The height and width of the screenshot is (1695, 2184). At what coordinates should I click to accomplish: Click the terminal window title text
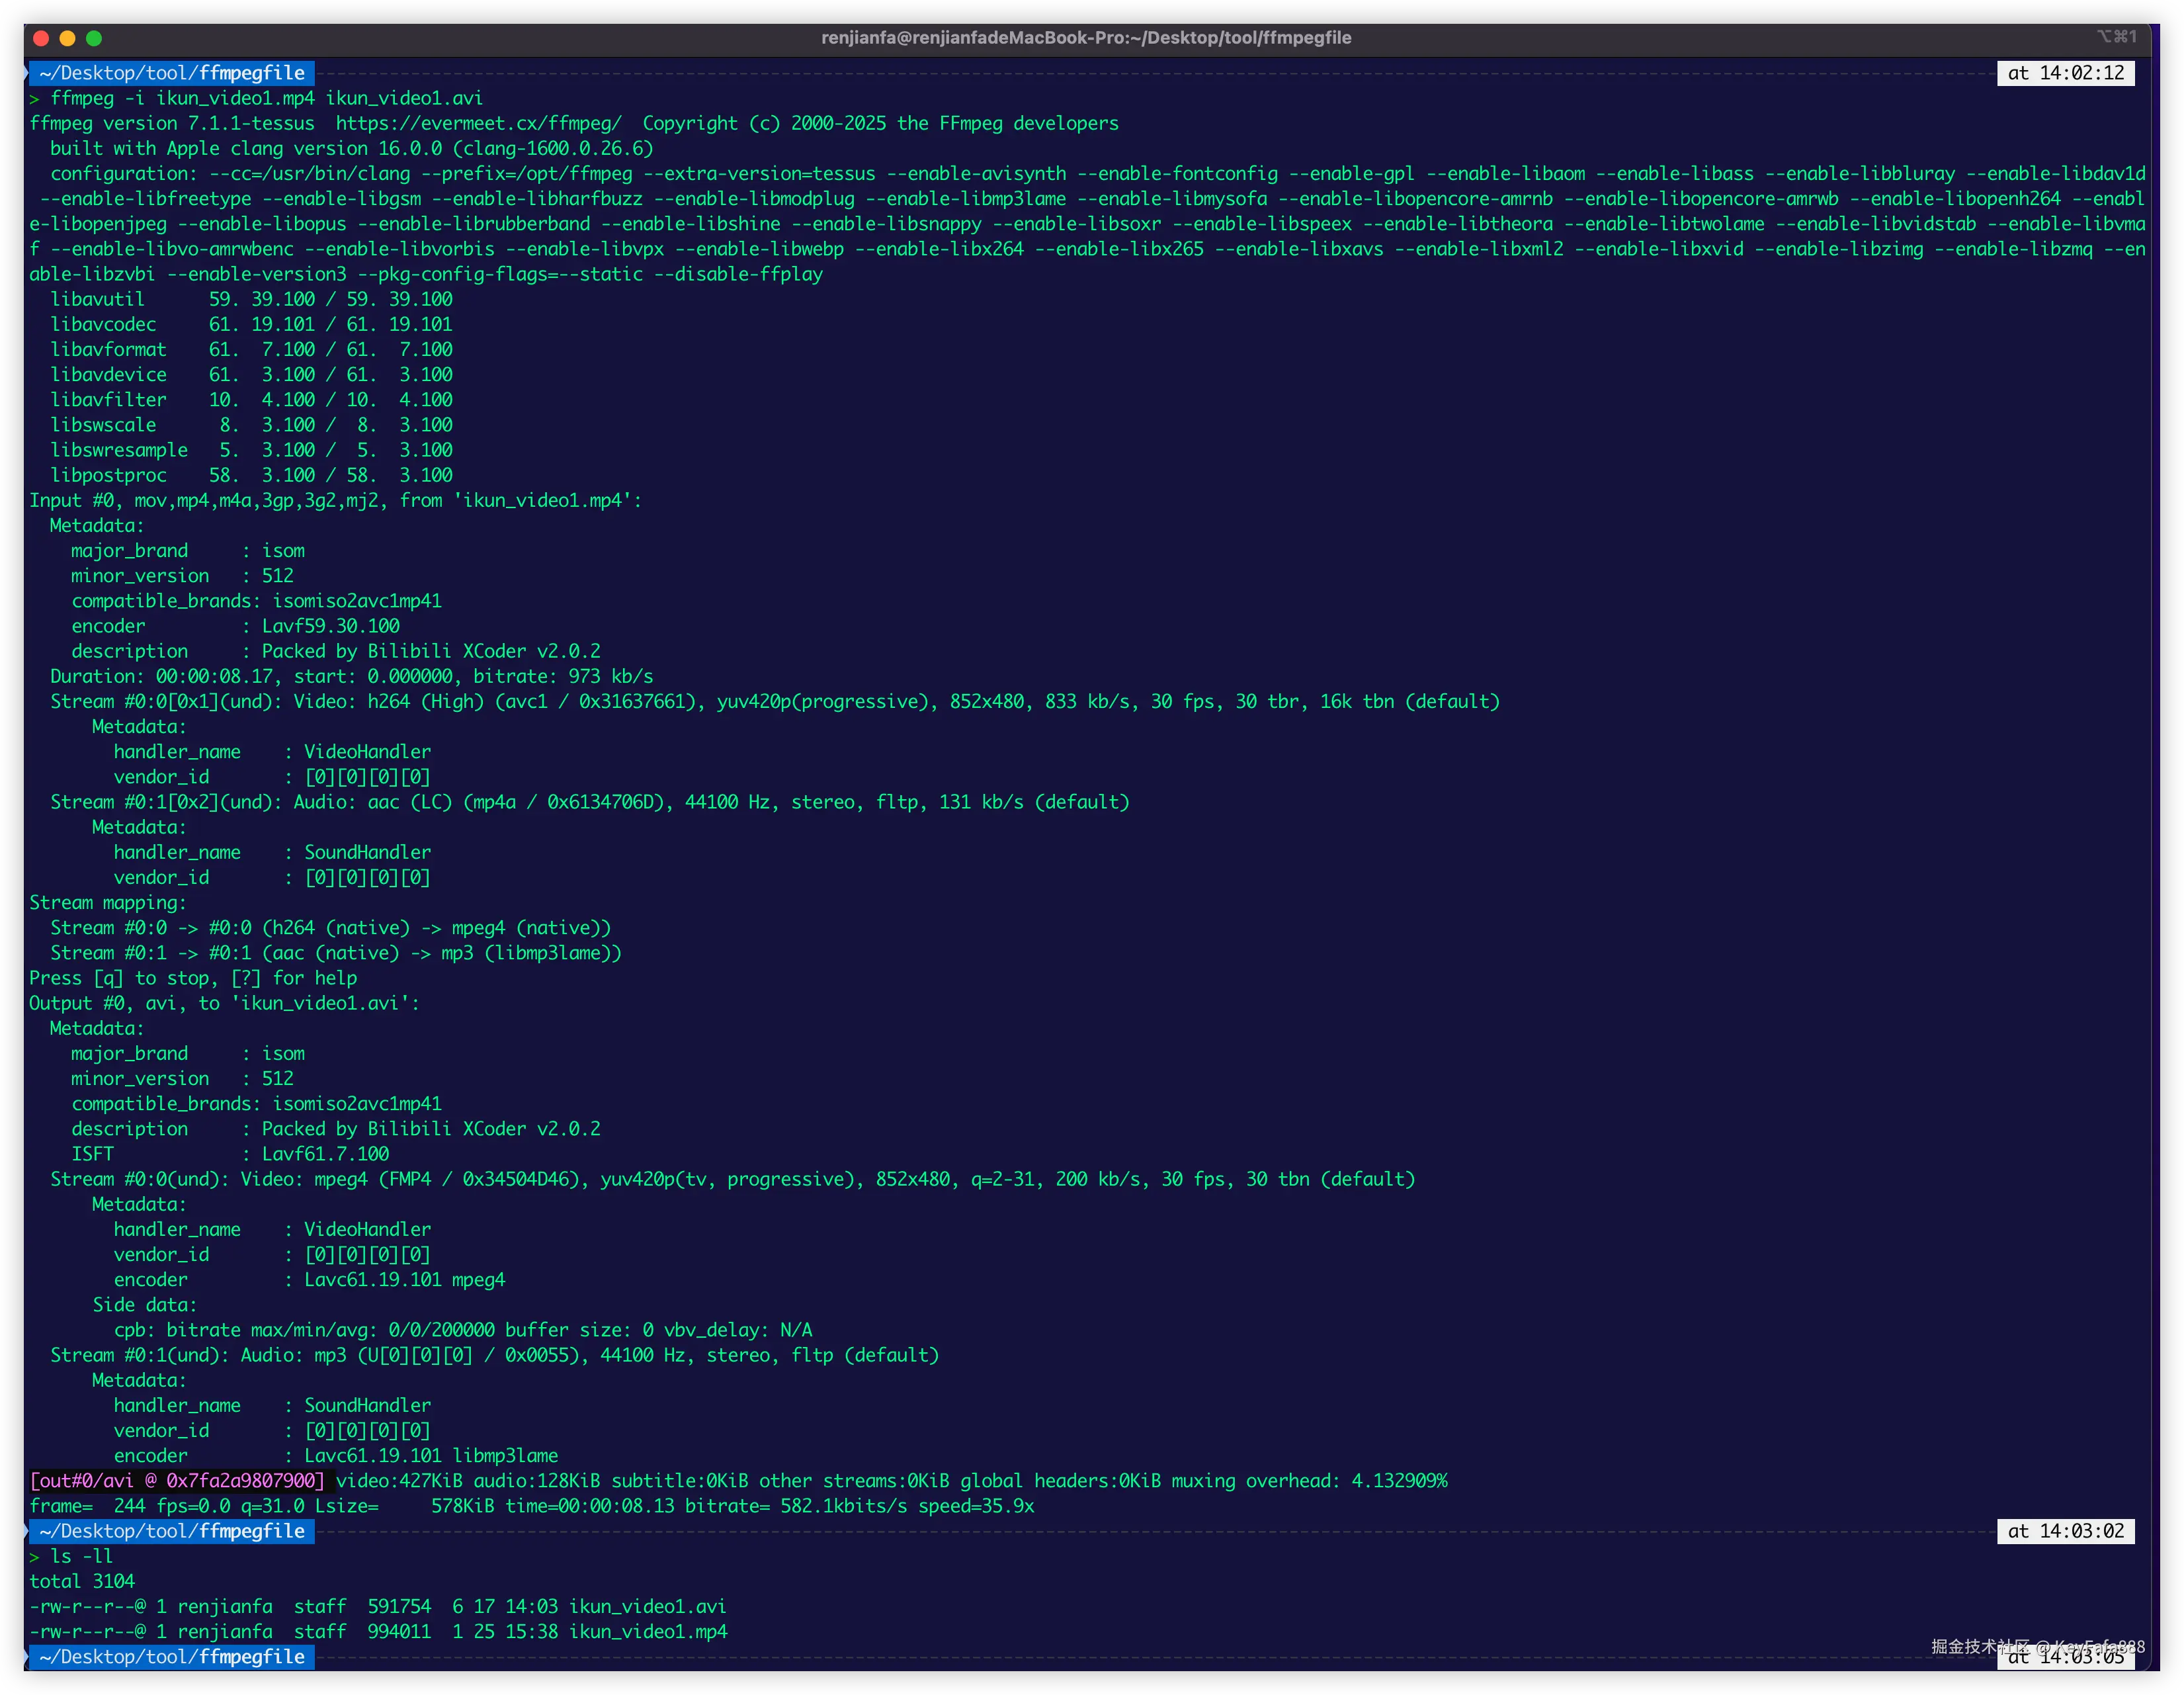point(1086,38)
